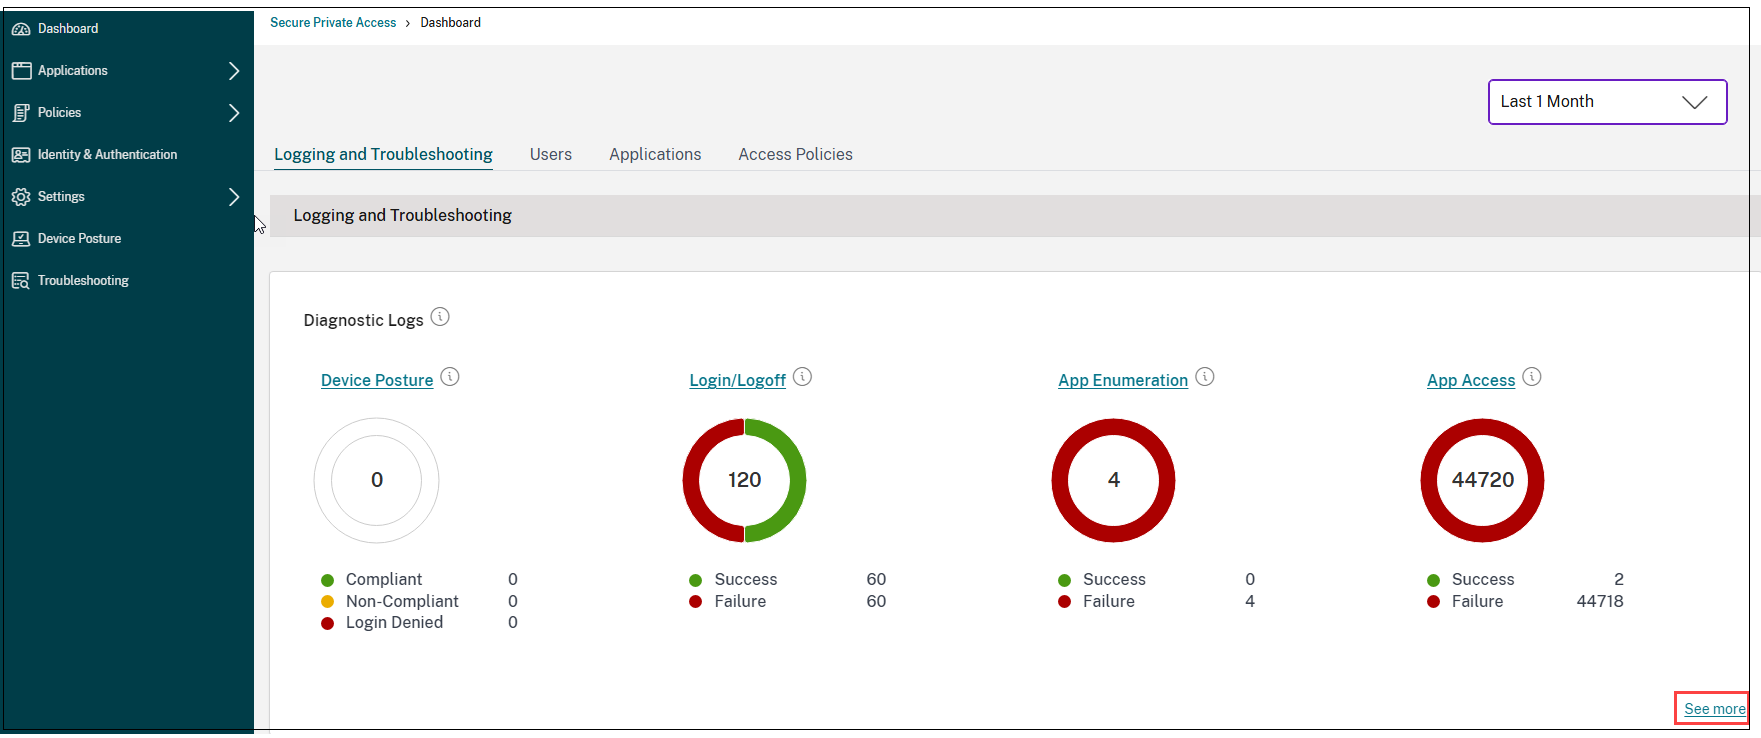Viewport: 1761px width, 738px height.
Task: Click info icon beside App Enumeration title
Action: coord(1205,377)
